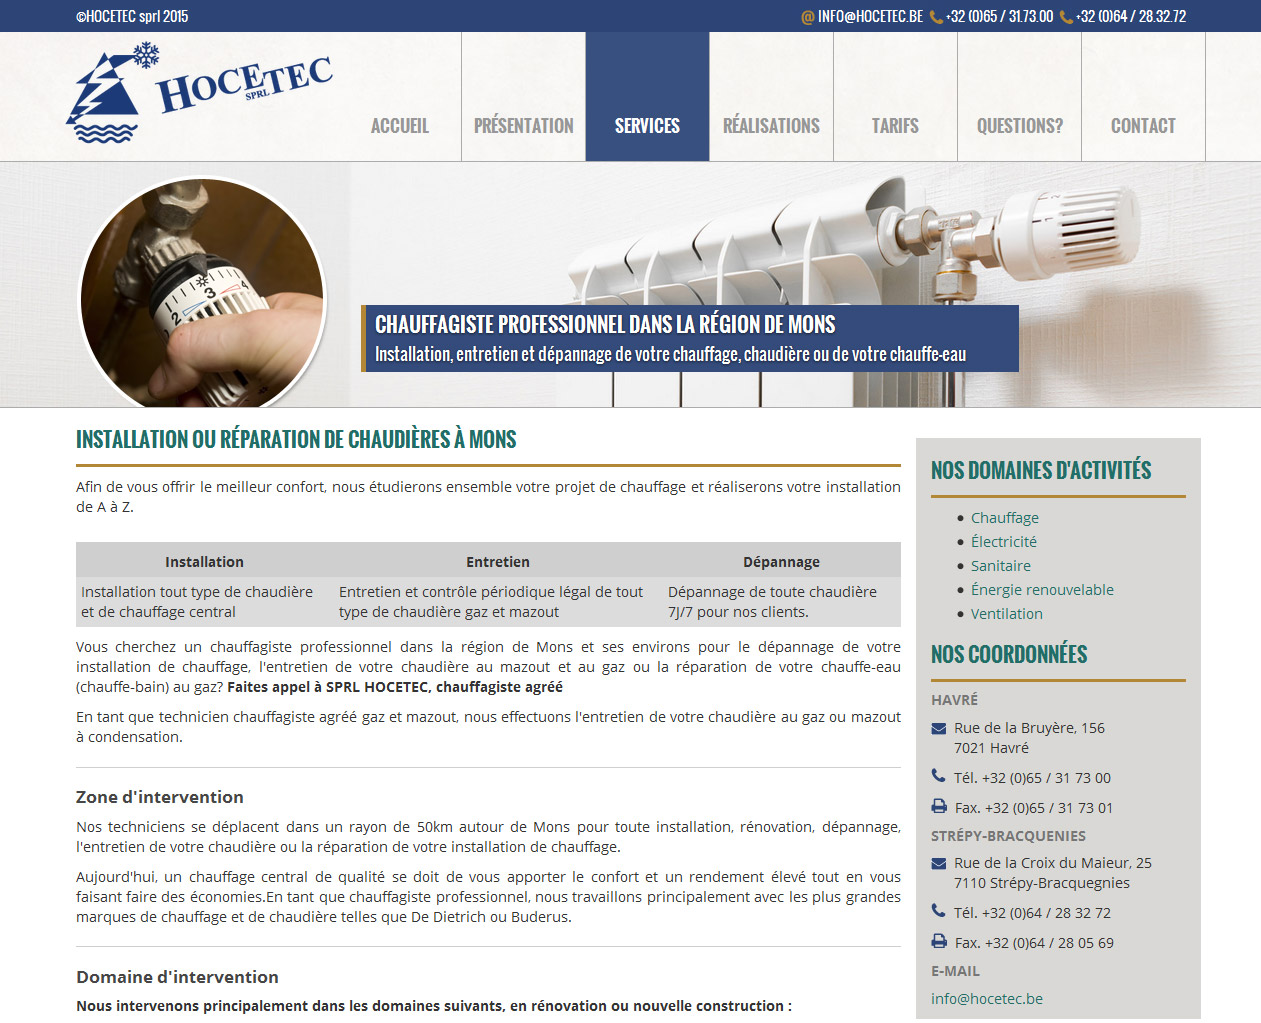
Task: Click the Entretien table header
Action: pyautogui.click(x=498, y=562)
